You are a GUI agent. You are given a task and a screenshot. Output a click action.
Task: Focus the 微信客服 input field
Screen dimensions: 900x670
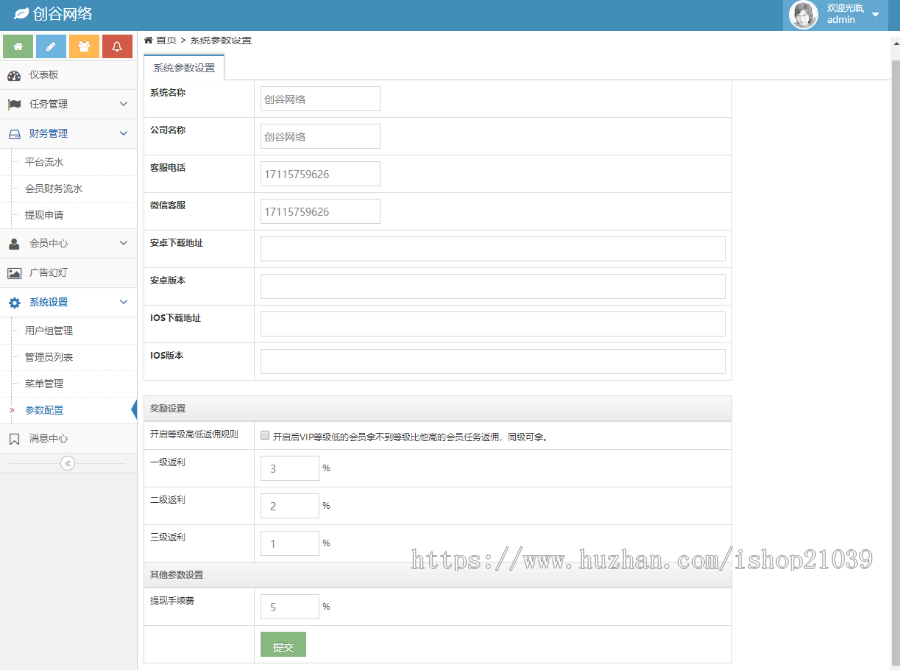tap(320, 211)
